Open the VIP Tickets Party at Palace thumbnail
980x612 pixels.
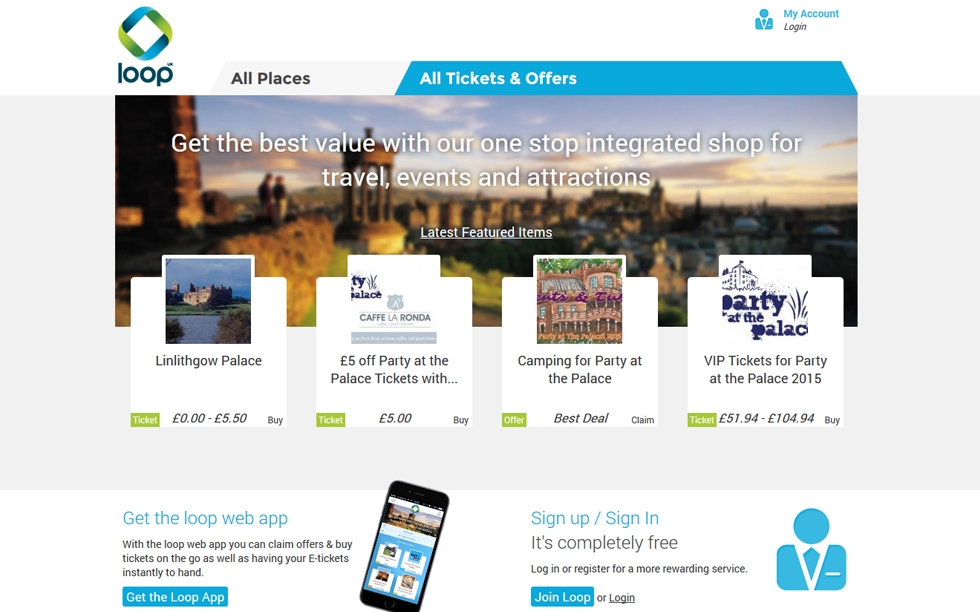pos(765,301)
